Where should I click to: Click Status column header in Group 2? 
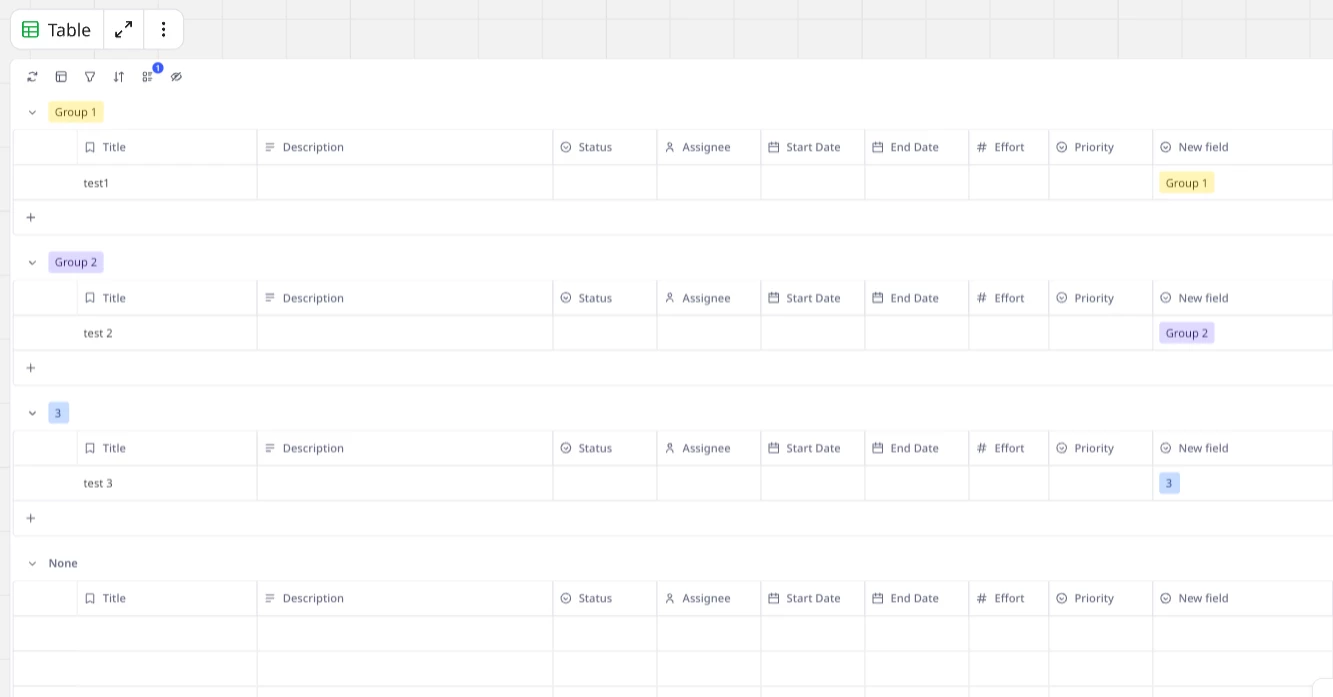pyautogui.click(x=605, y=298)
